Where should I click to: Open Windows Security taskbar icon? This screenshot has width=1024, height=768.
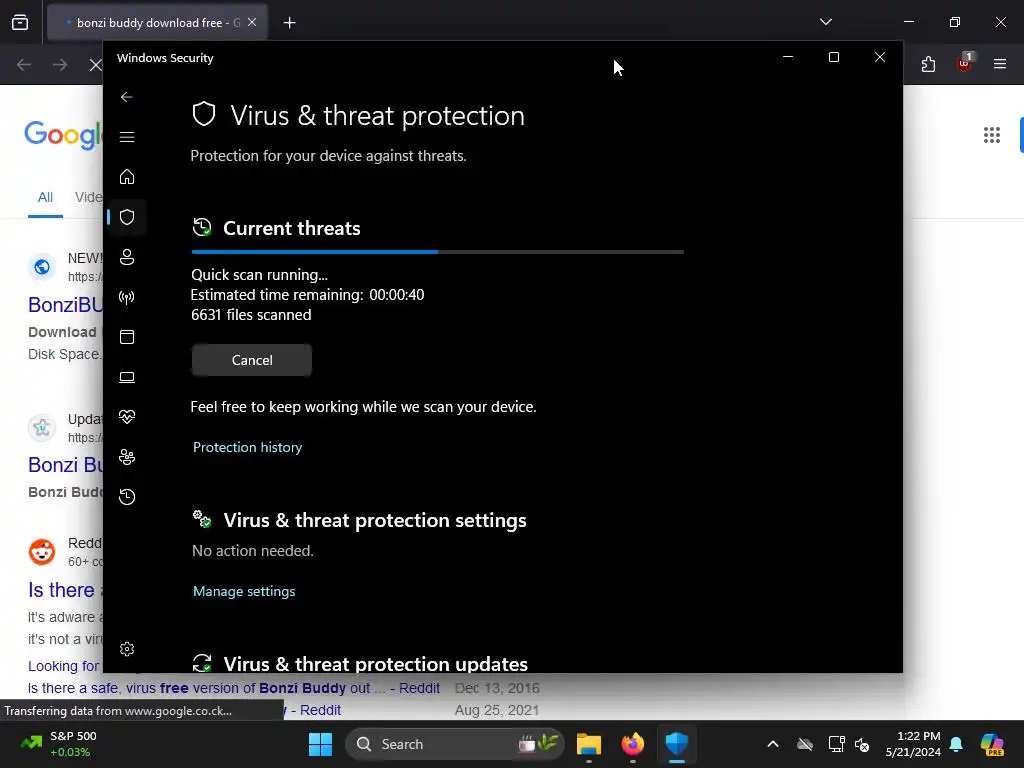pyautogui.click(x=677, y=744)
